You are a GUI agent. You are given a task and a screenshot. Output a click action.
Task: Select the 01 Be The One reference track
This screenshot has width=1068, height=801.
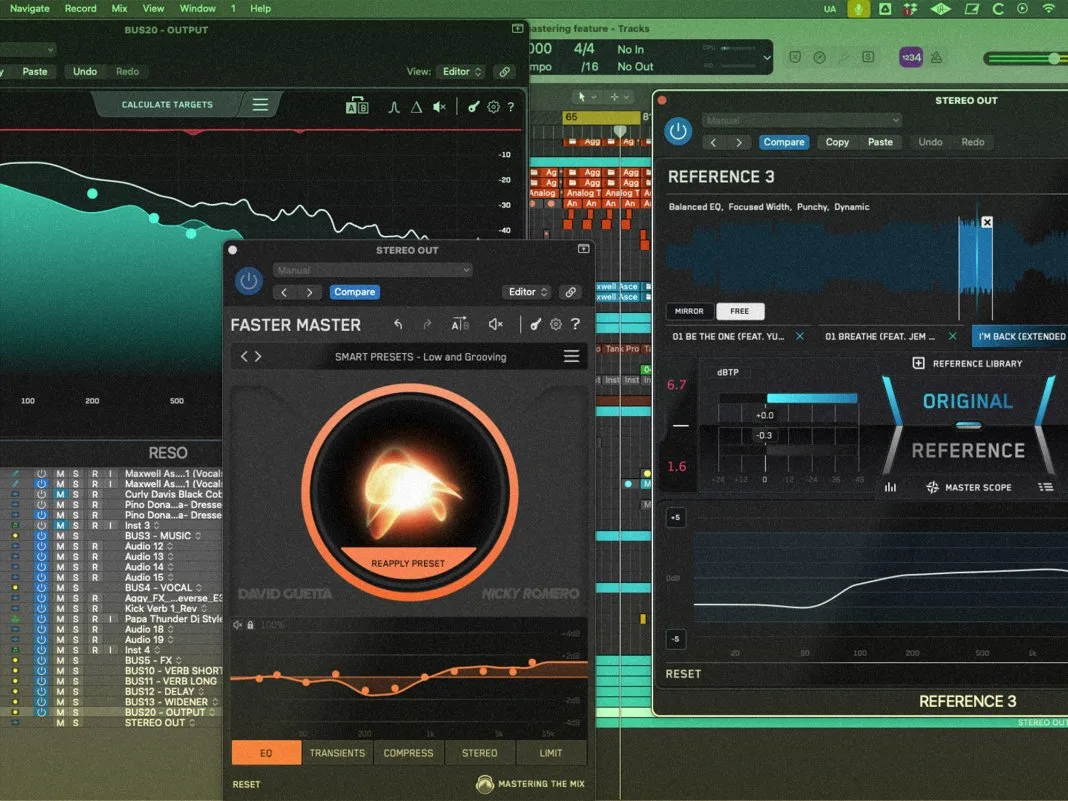click(727, 336)
